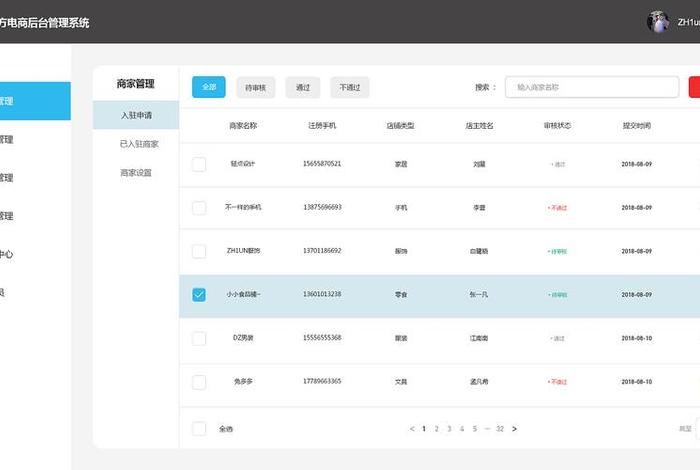Click phone number 17789663365

[x=322, y=381]
